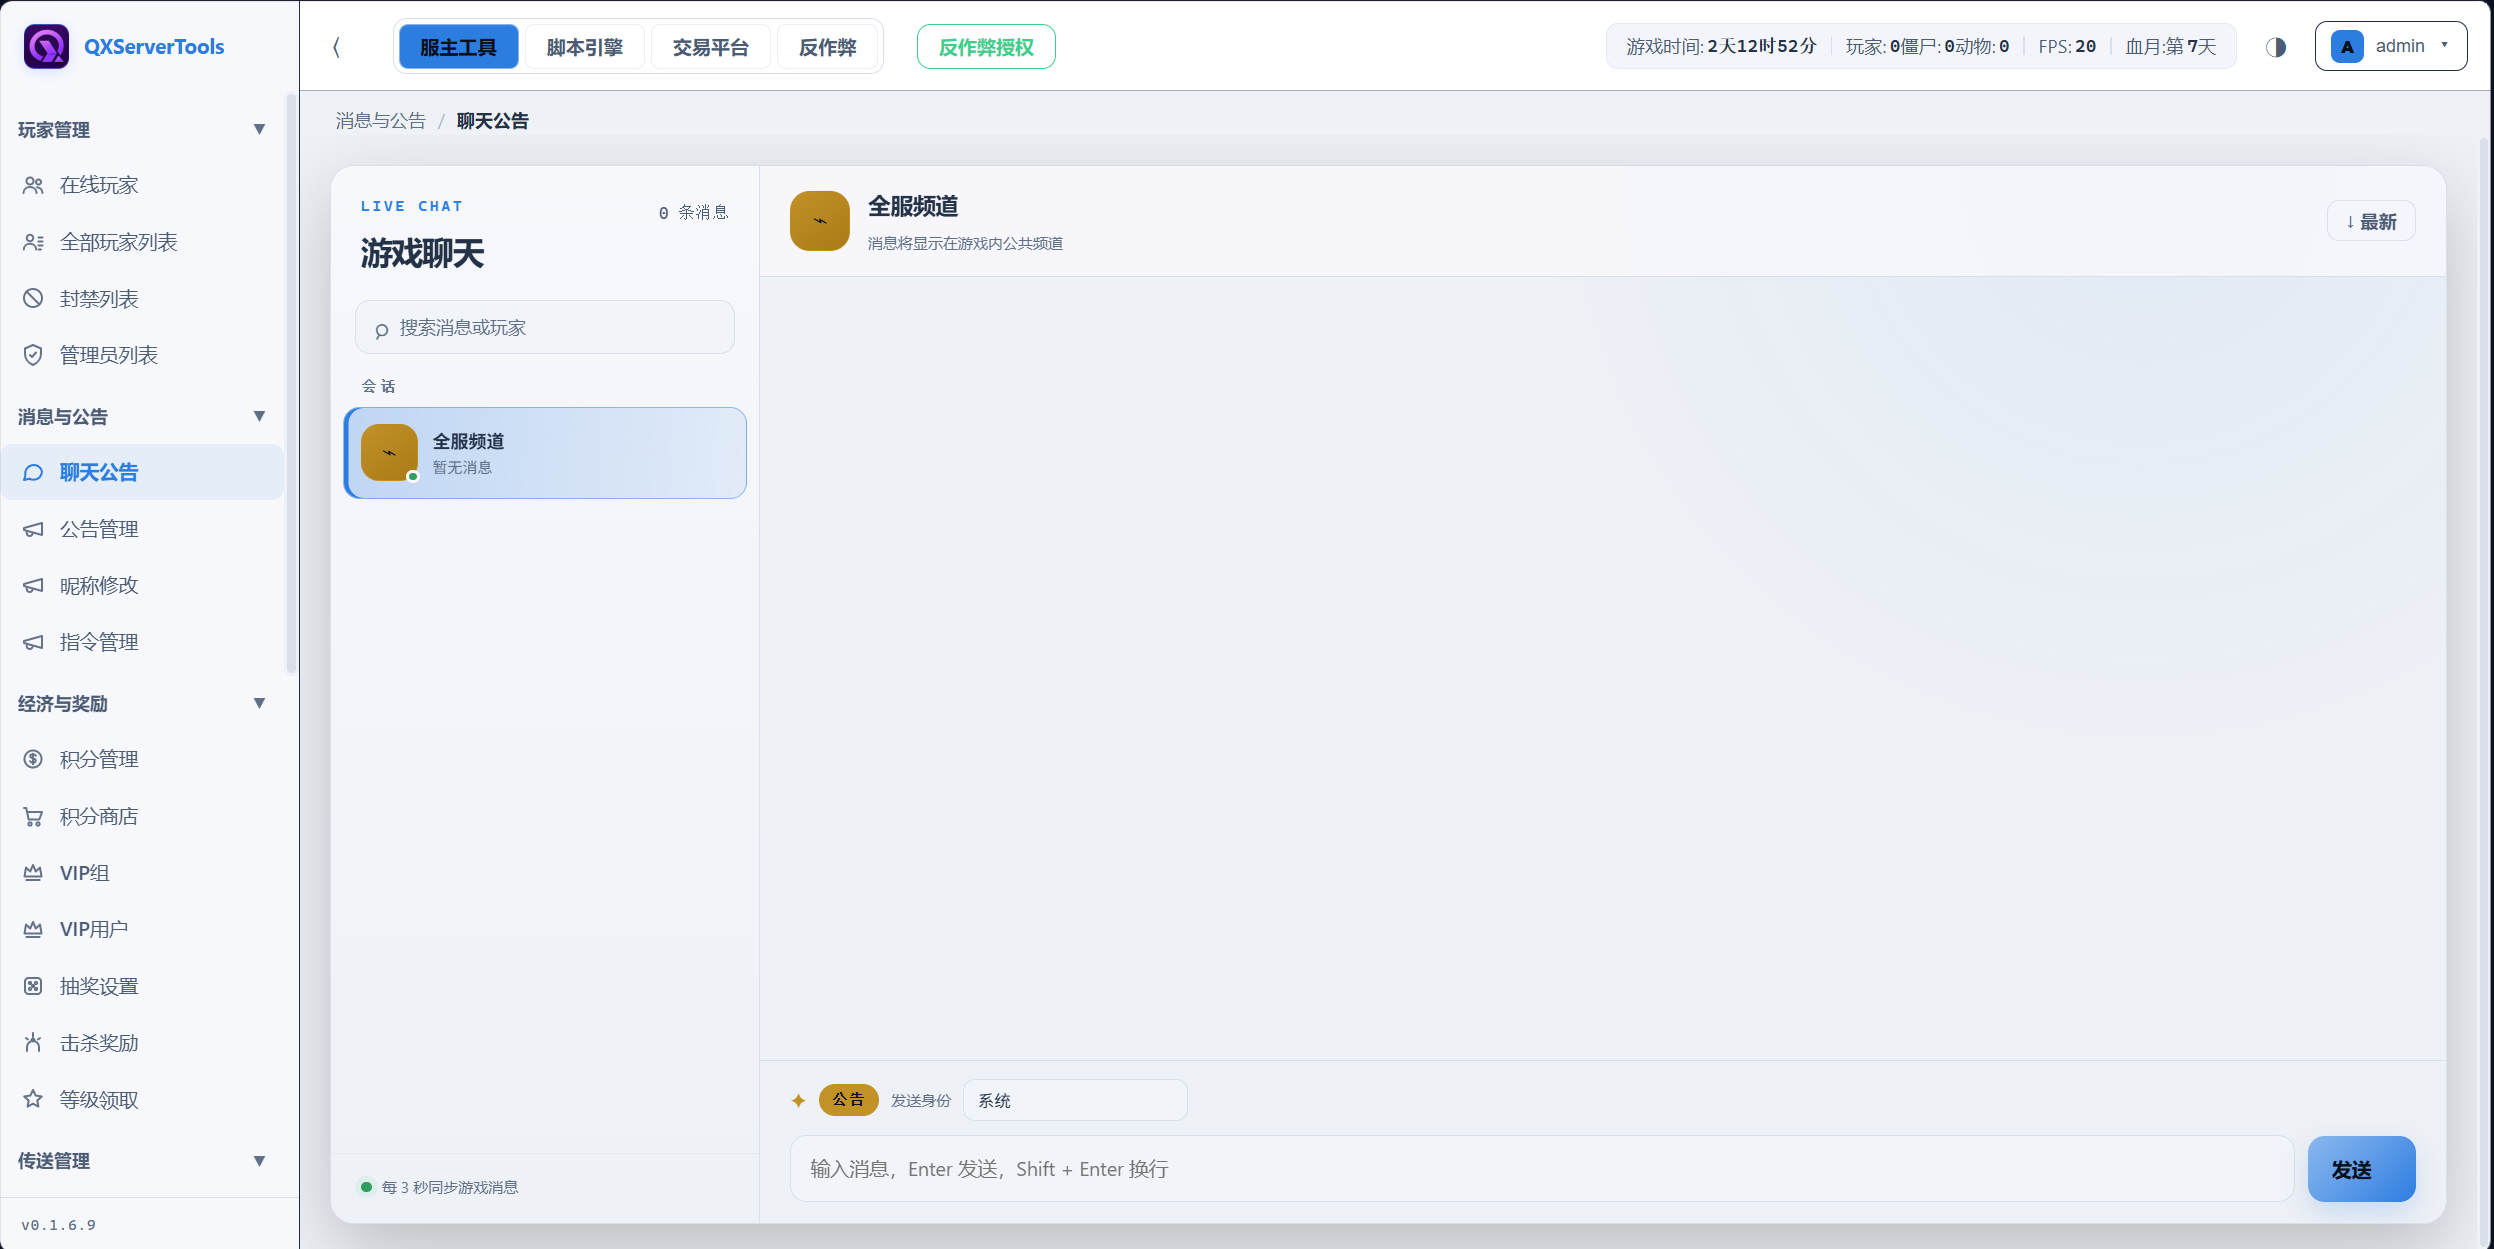Open 在线玩家 via its people icon

33,185
